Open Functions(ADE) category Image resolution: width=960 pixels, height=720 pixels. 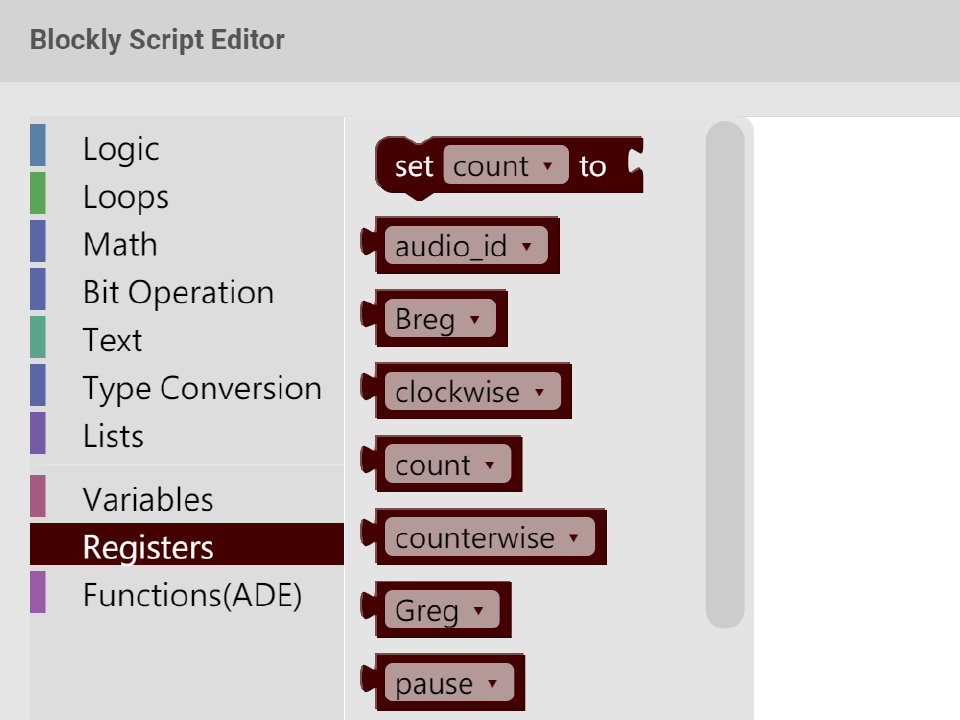pos(192,596)
